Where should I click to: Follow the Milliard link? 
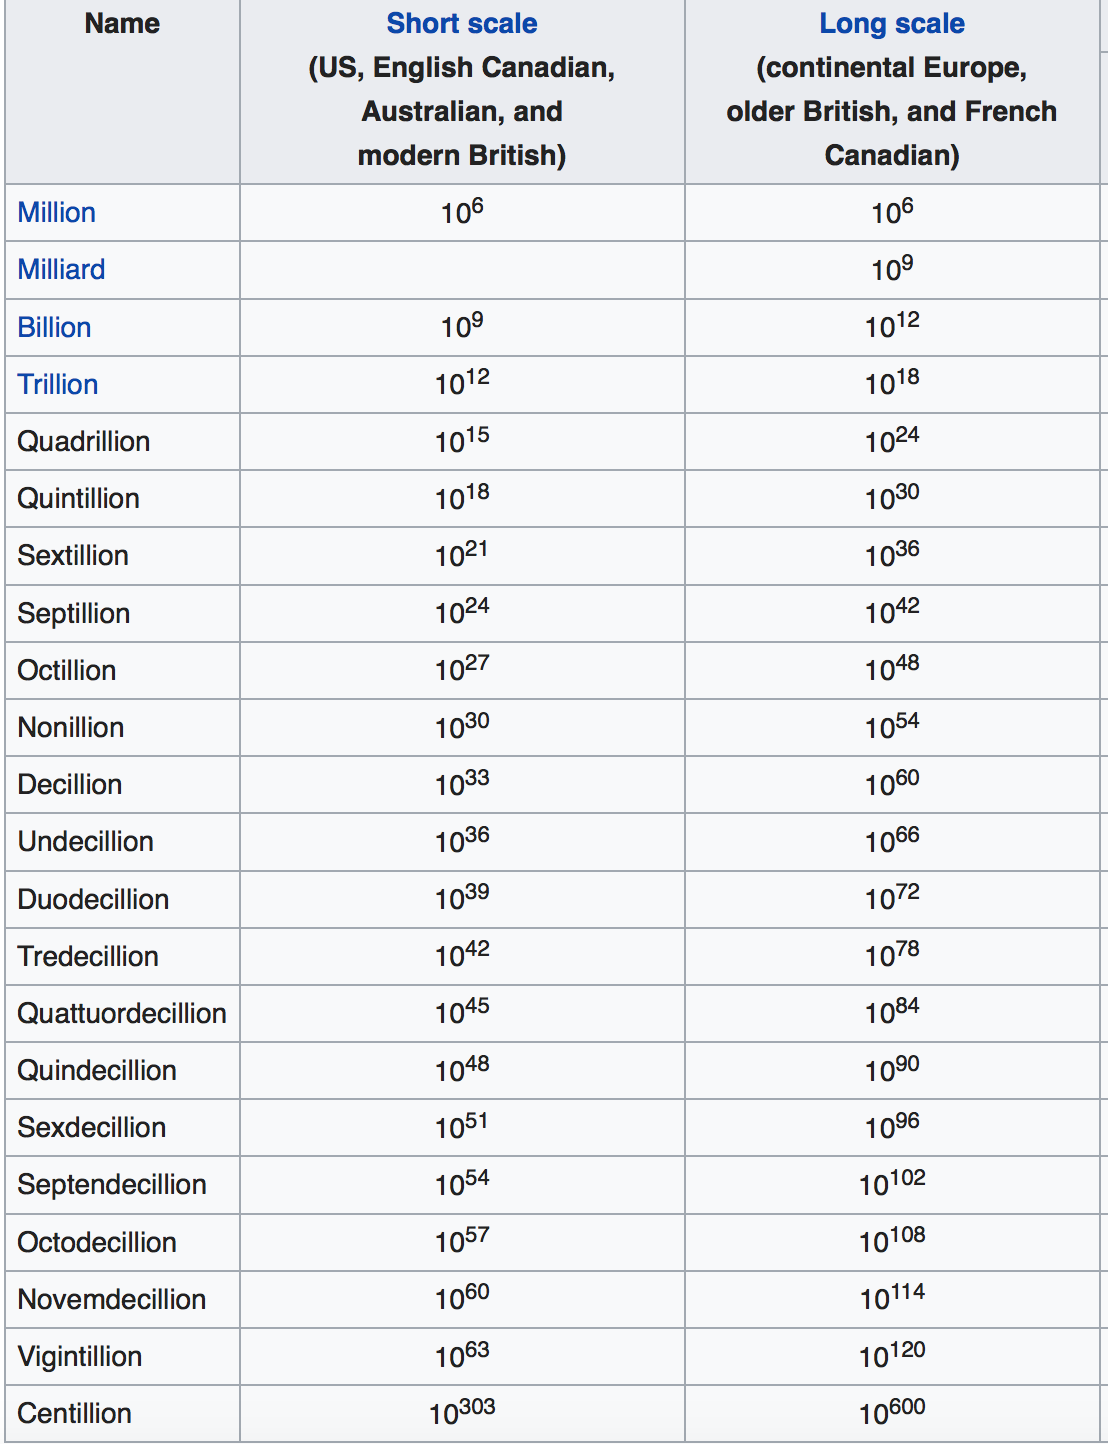[61, 269]
